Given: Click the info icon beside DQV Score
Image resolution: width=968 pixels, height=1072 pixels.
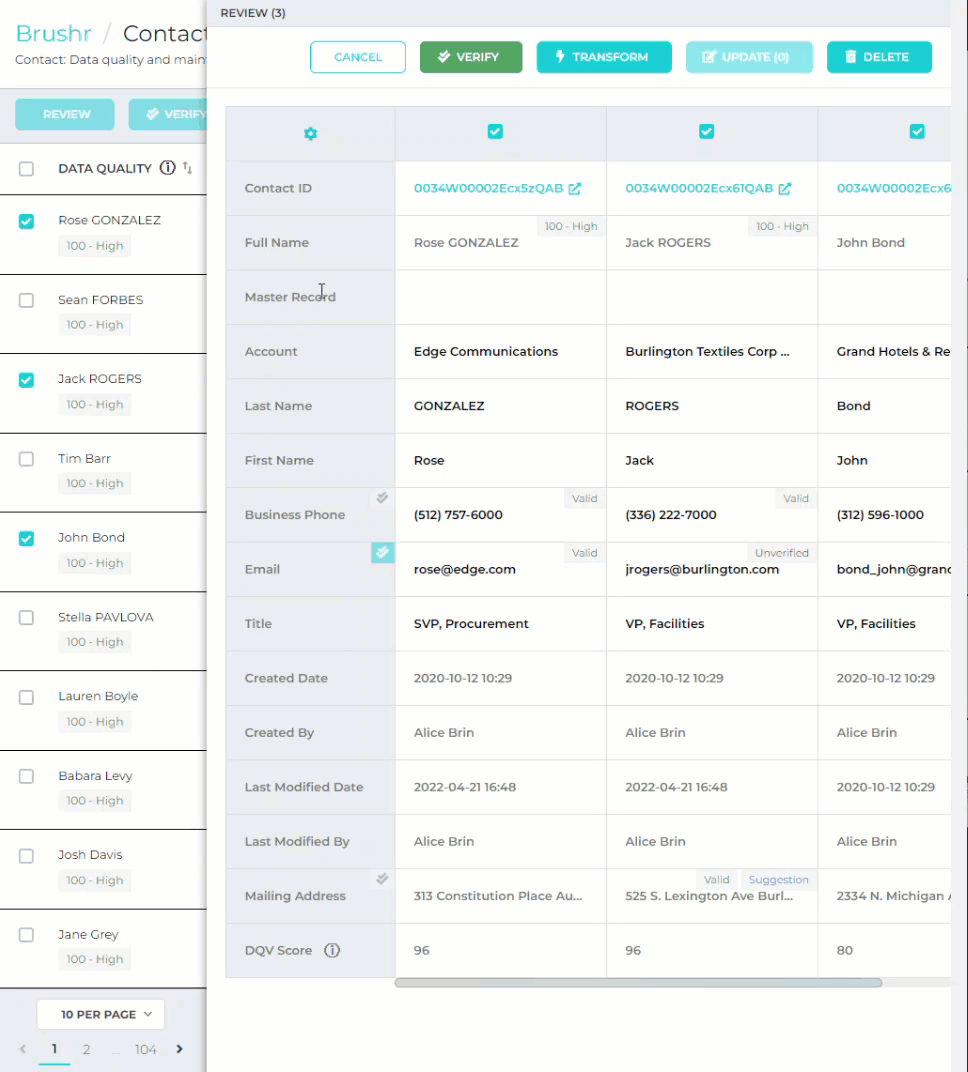Looking at the screenshot, I should 332,950.
